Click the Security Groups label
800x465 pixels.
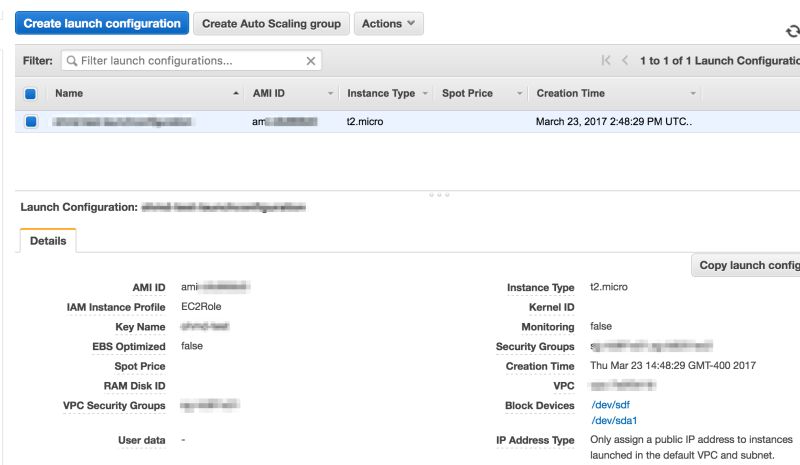[x=535, y=347]
